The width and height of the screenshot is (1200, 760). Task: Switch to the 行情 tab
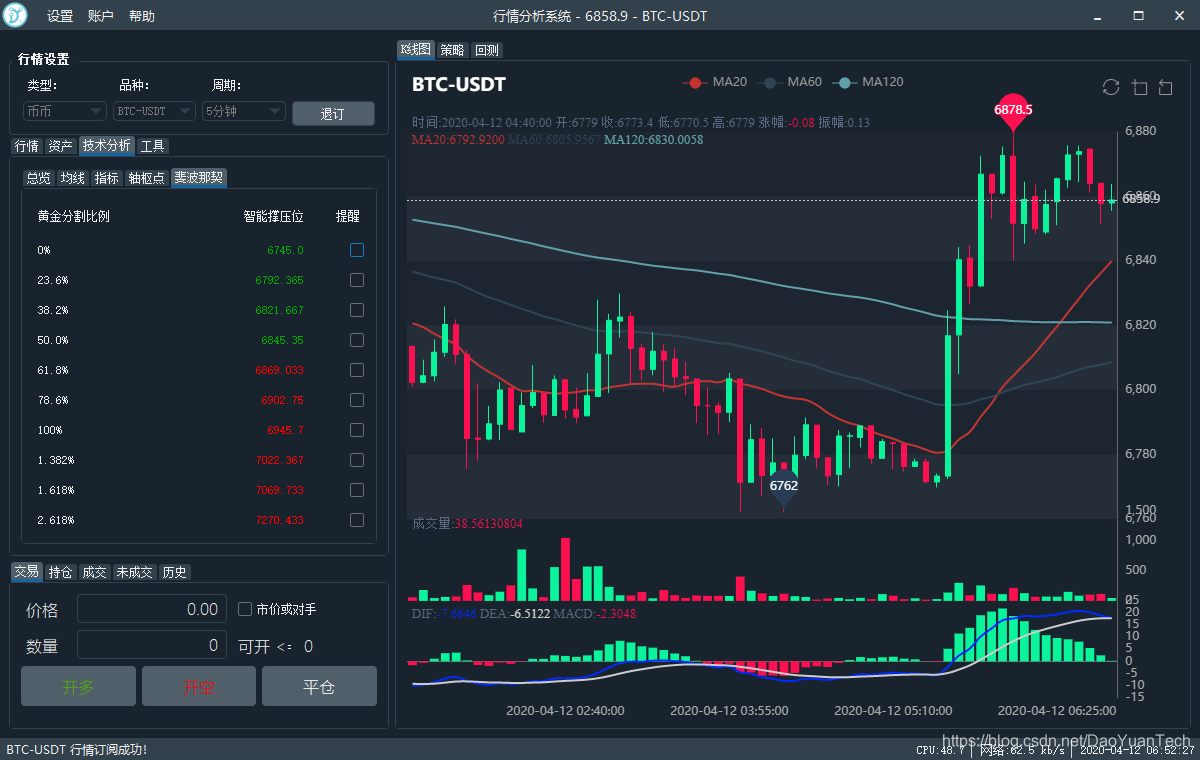pyautogui.click(x=26, y=146)
